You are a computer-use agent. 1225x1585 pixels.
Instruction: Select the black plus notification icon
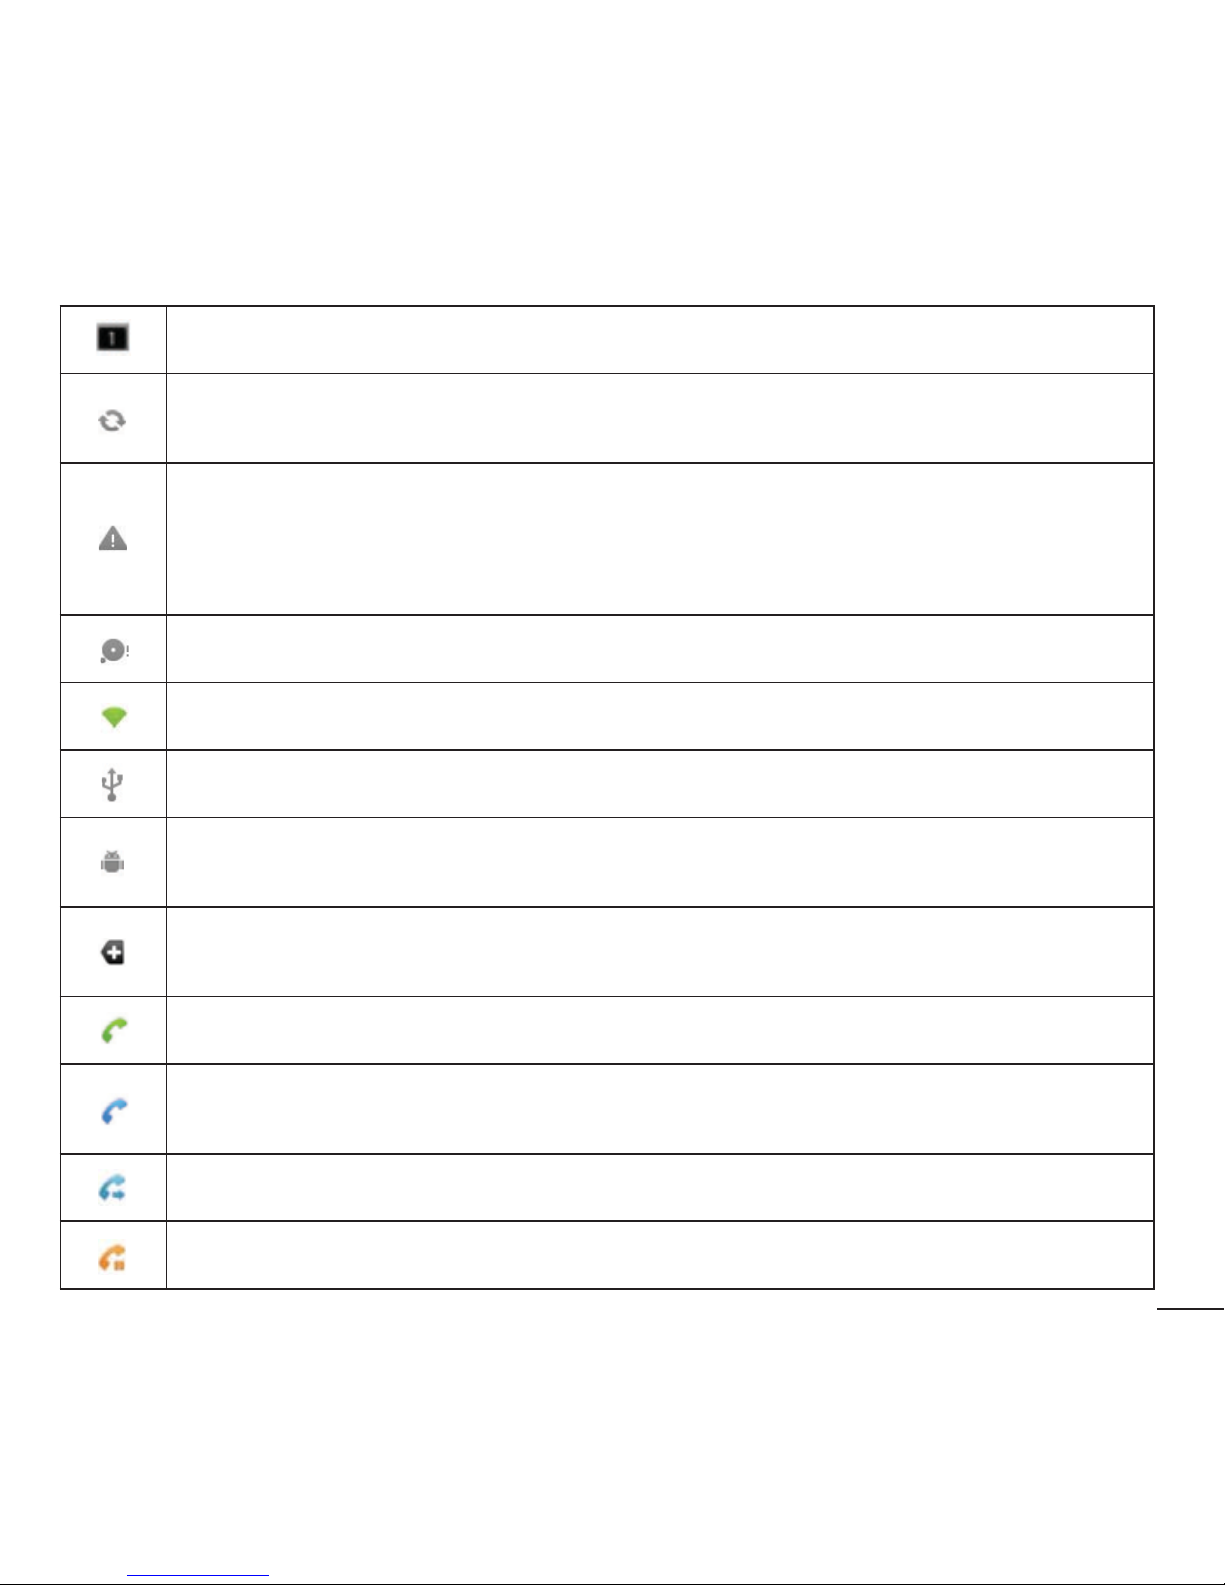[x=113, y=953]
